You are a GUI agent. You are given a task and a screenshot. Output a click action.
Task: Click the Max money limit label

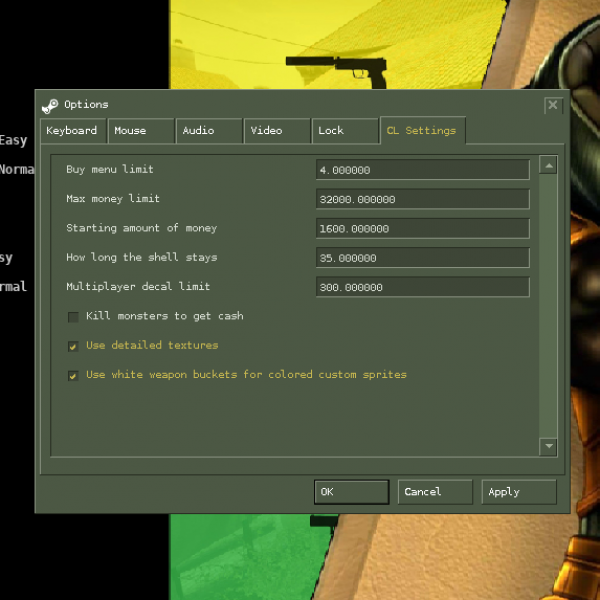coord(113,199)
